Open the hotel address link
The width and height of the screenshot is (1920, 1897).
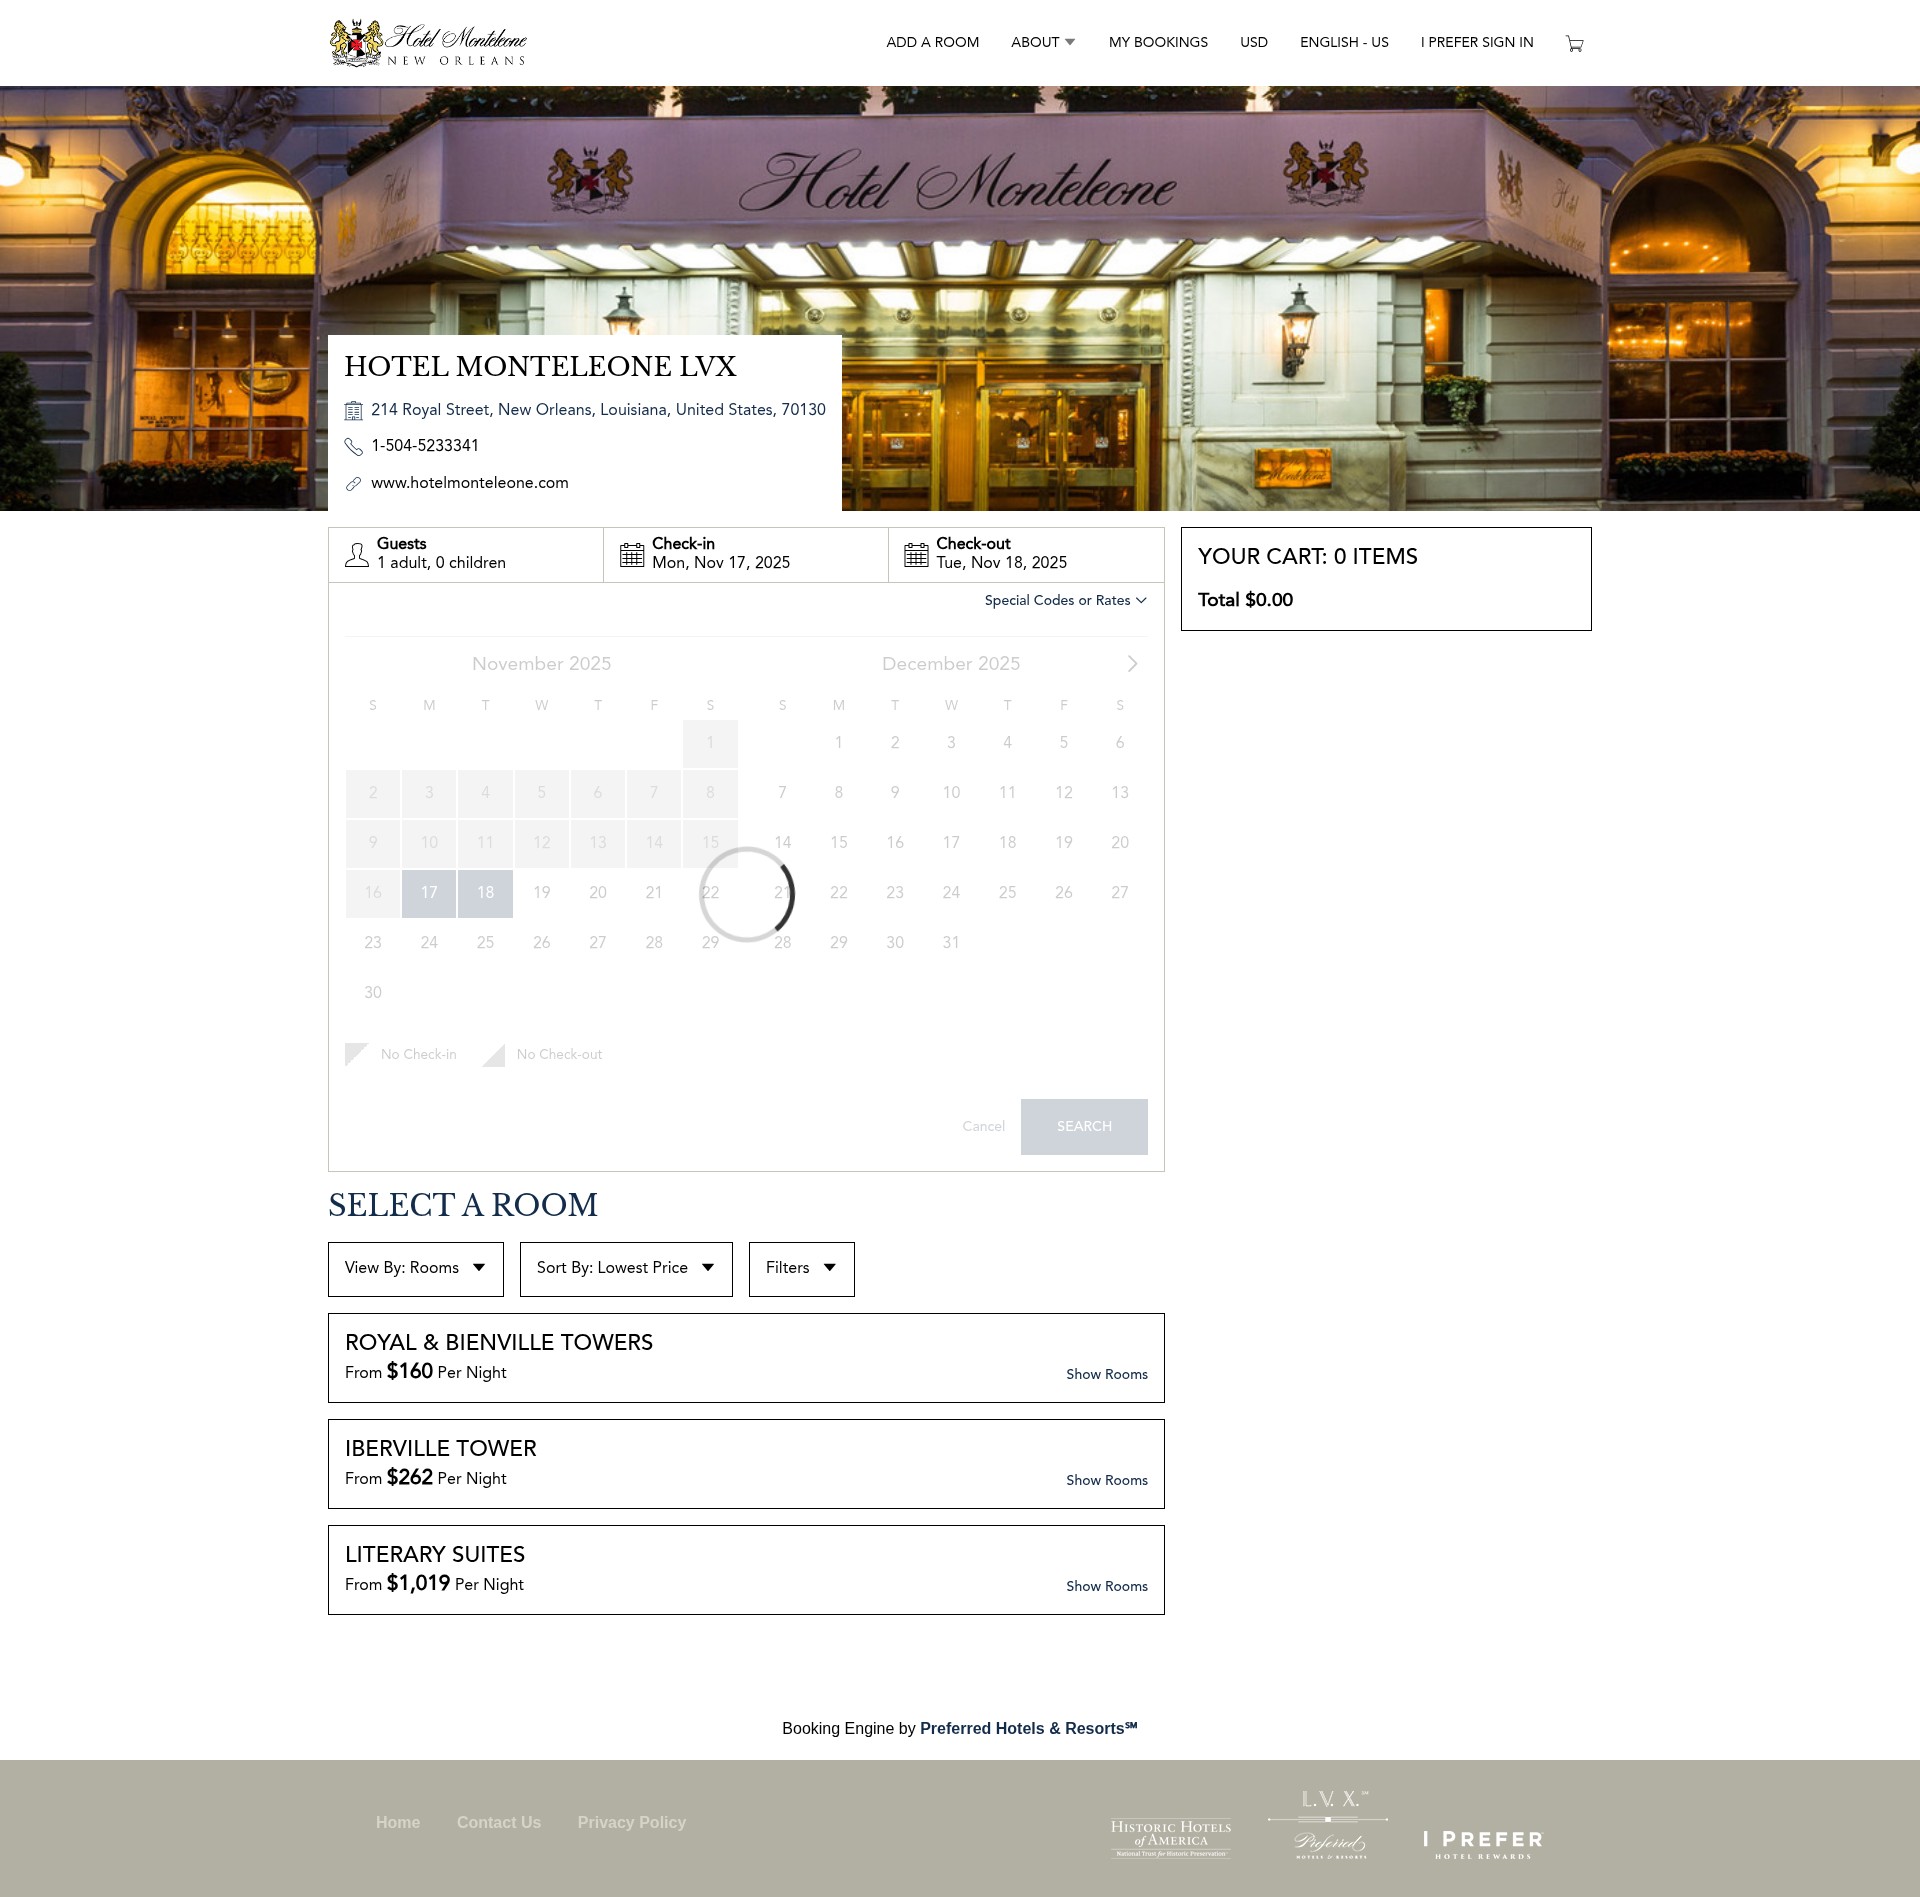click(x=598, y=410)
